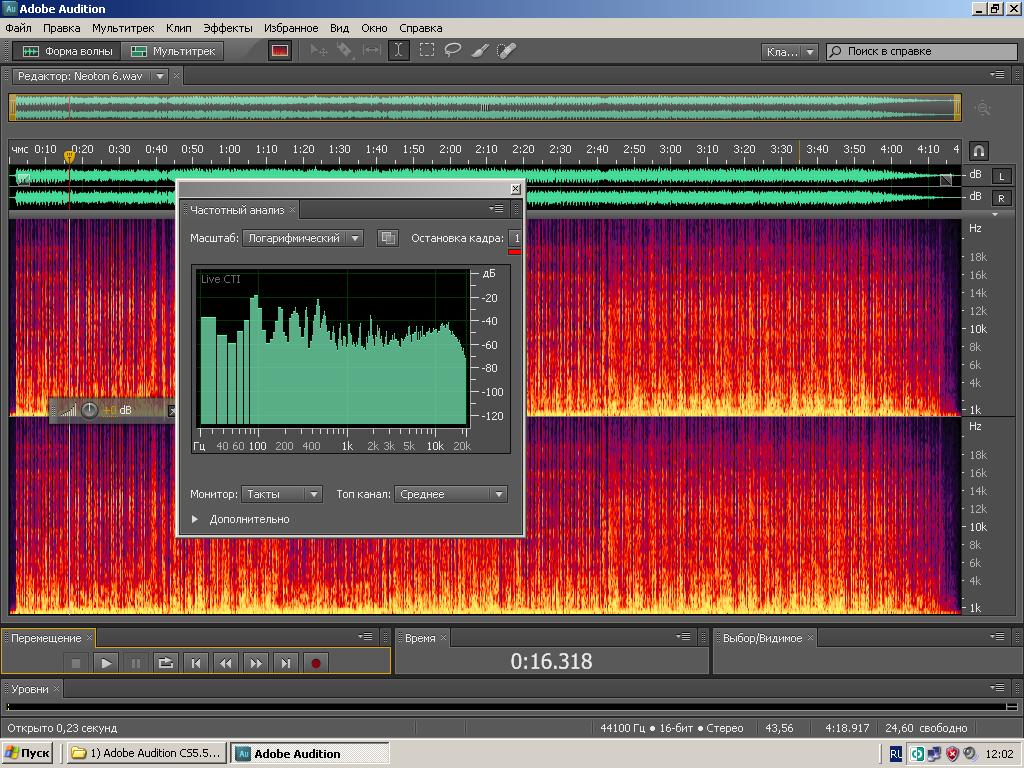Click the Record button in transport
Image resolution: width=1024 pixels, height=768 pixels.
tap(316, 662)
